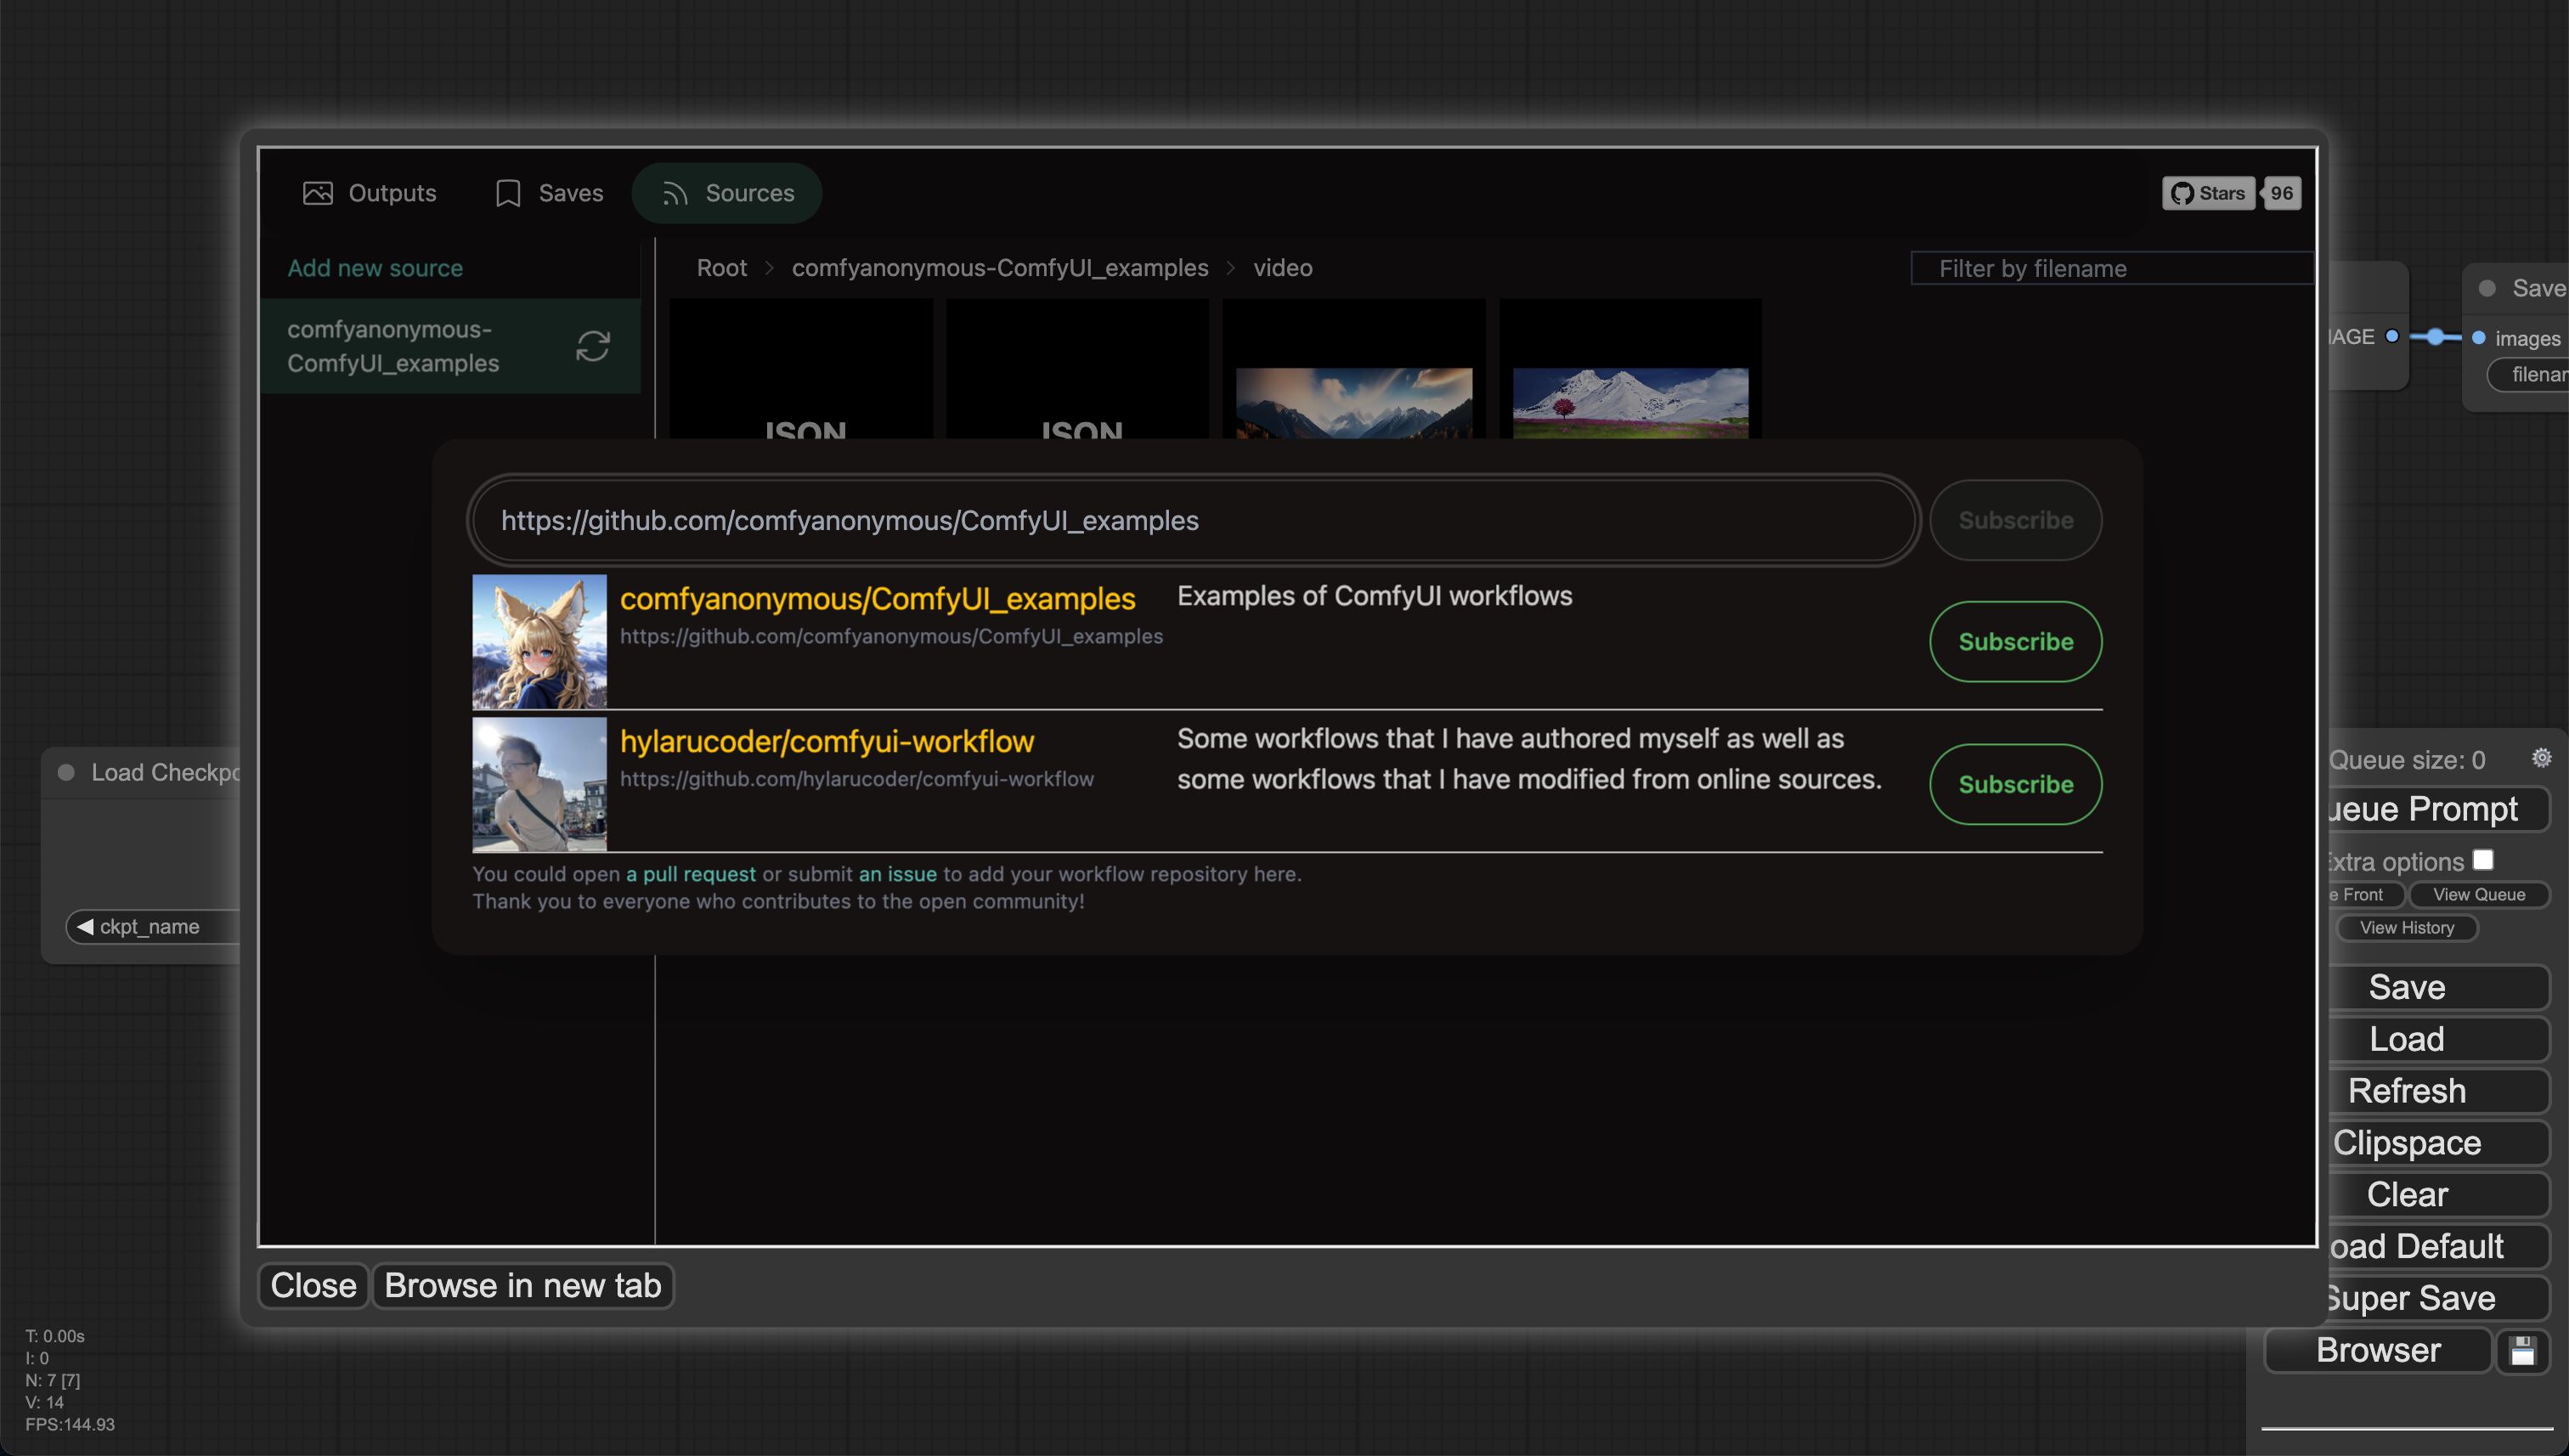Subscribe to hylarucoder/comfyui-workflow repository
The width and height of the screenshot is (2569, 1456).
[x=2014, y=784]
